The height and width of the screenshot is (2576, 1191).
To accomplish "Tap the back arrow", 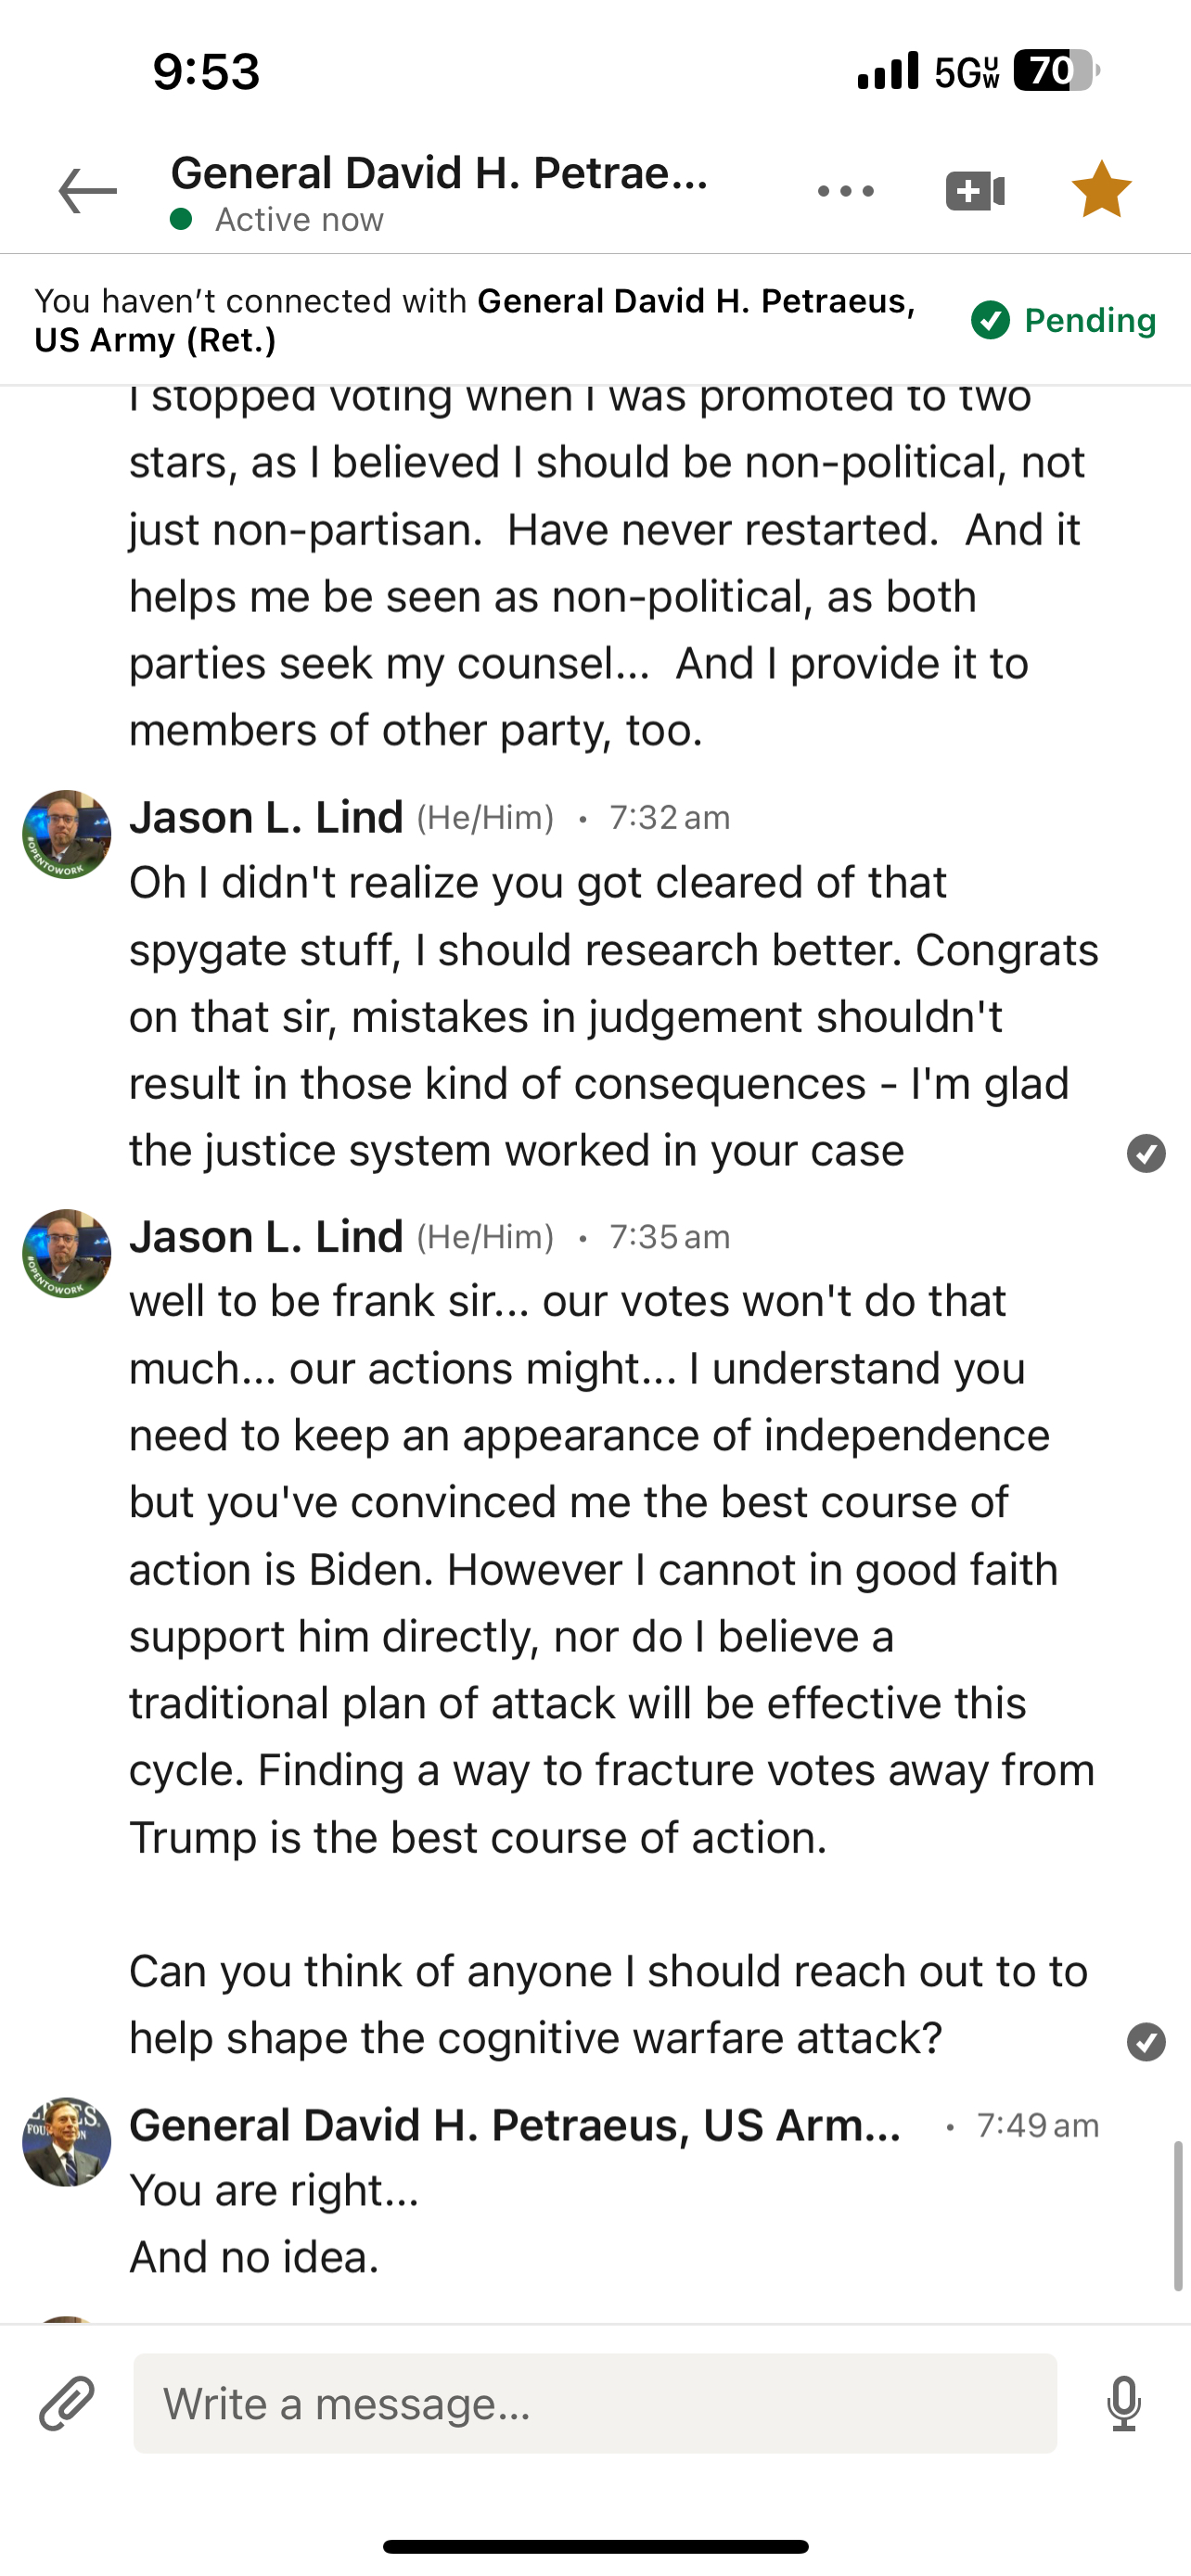I will 88,191.
